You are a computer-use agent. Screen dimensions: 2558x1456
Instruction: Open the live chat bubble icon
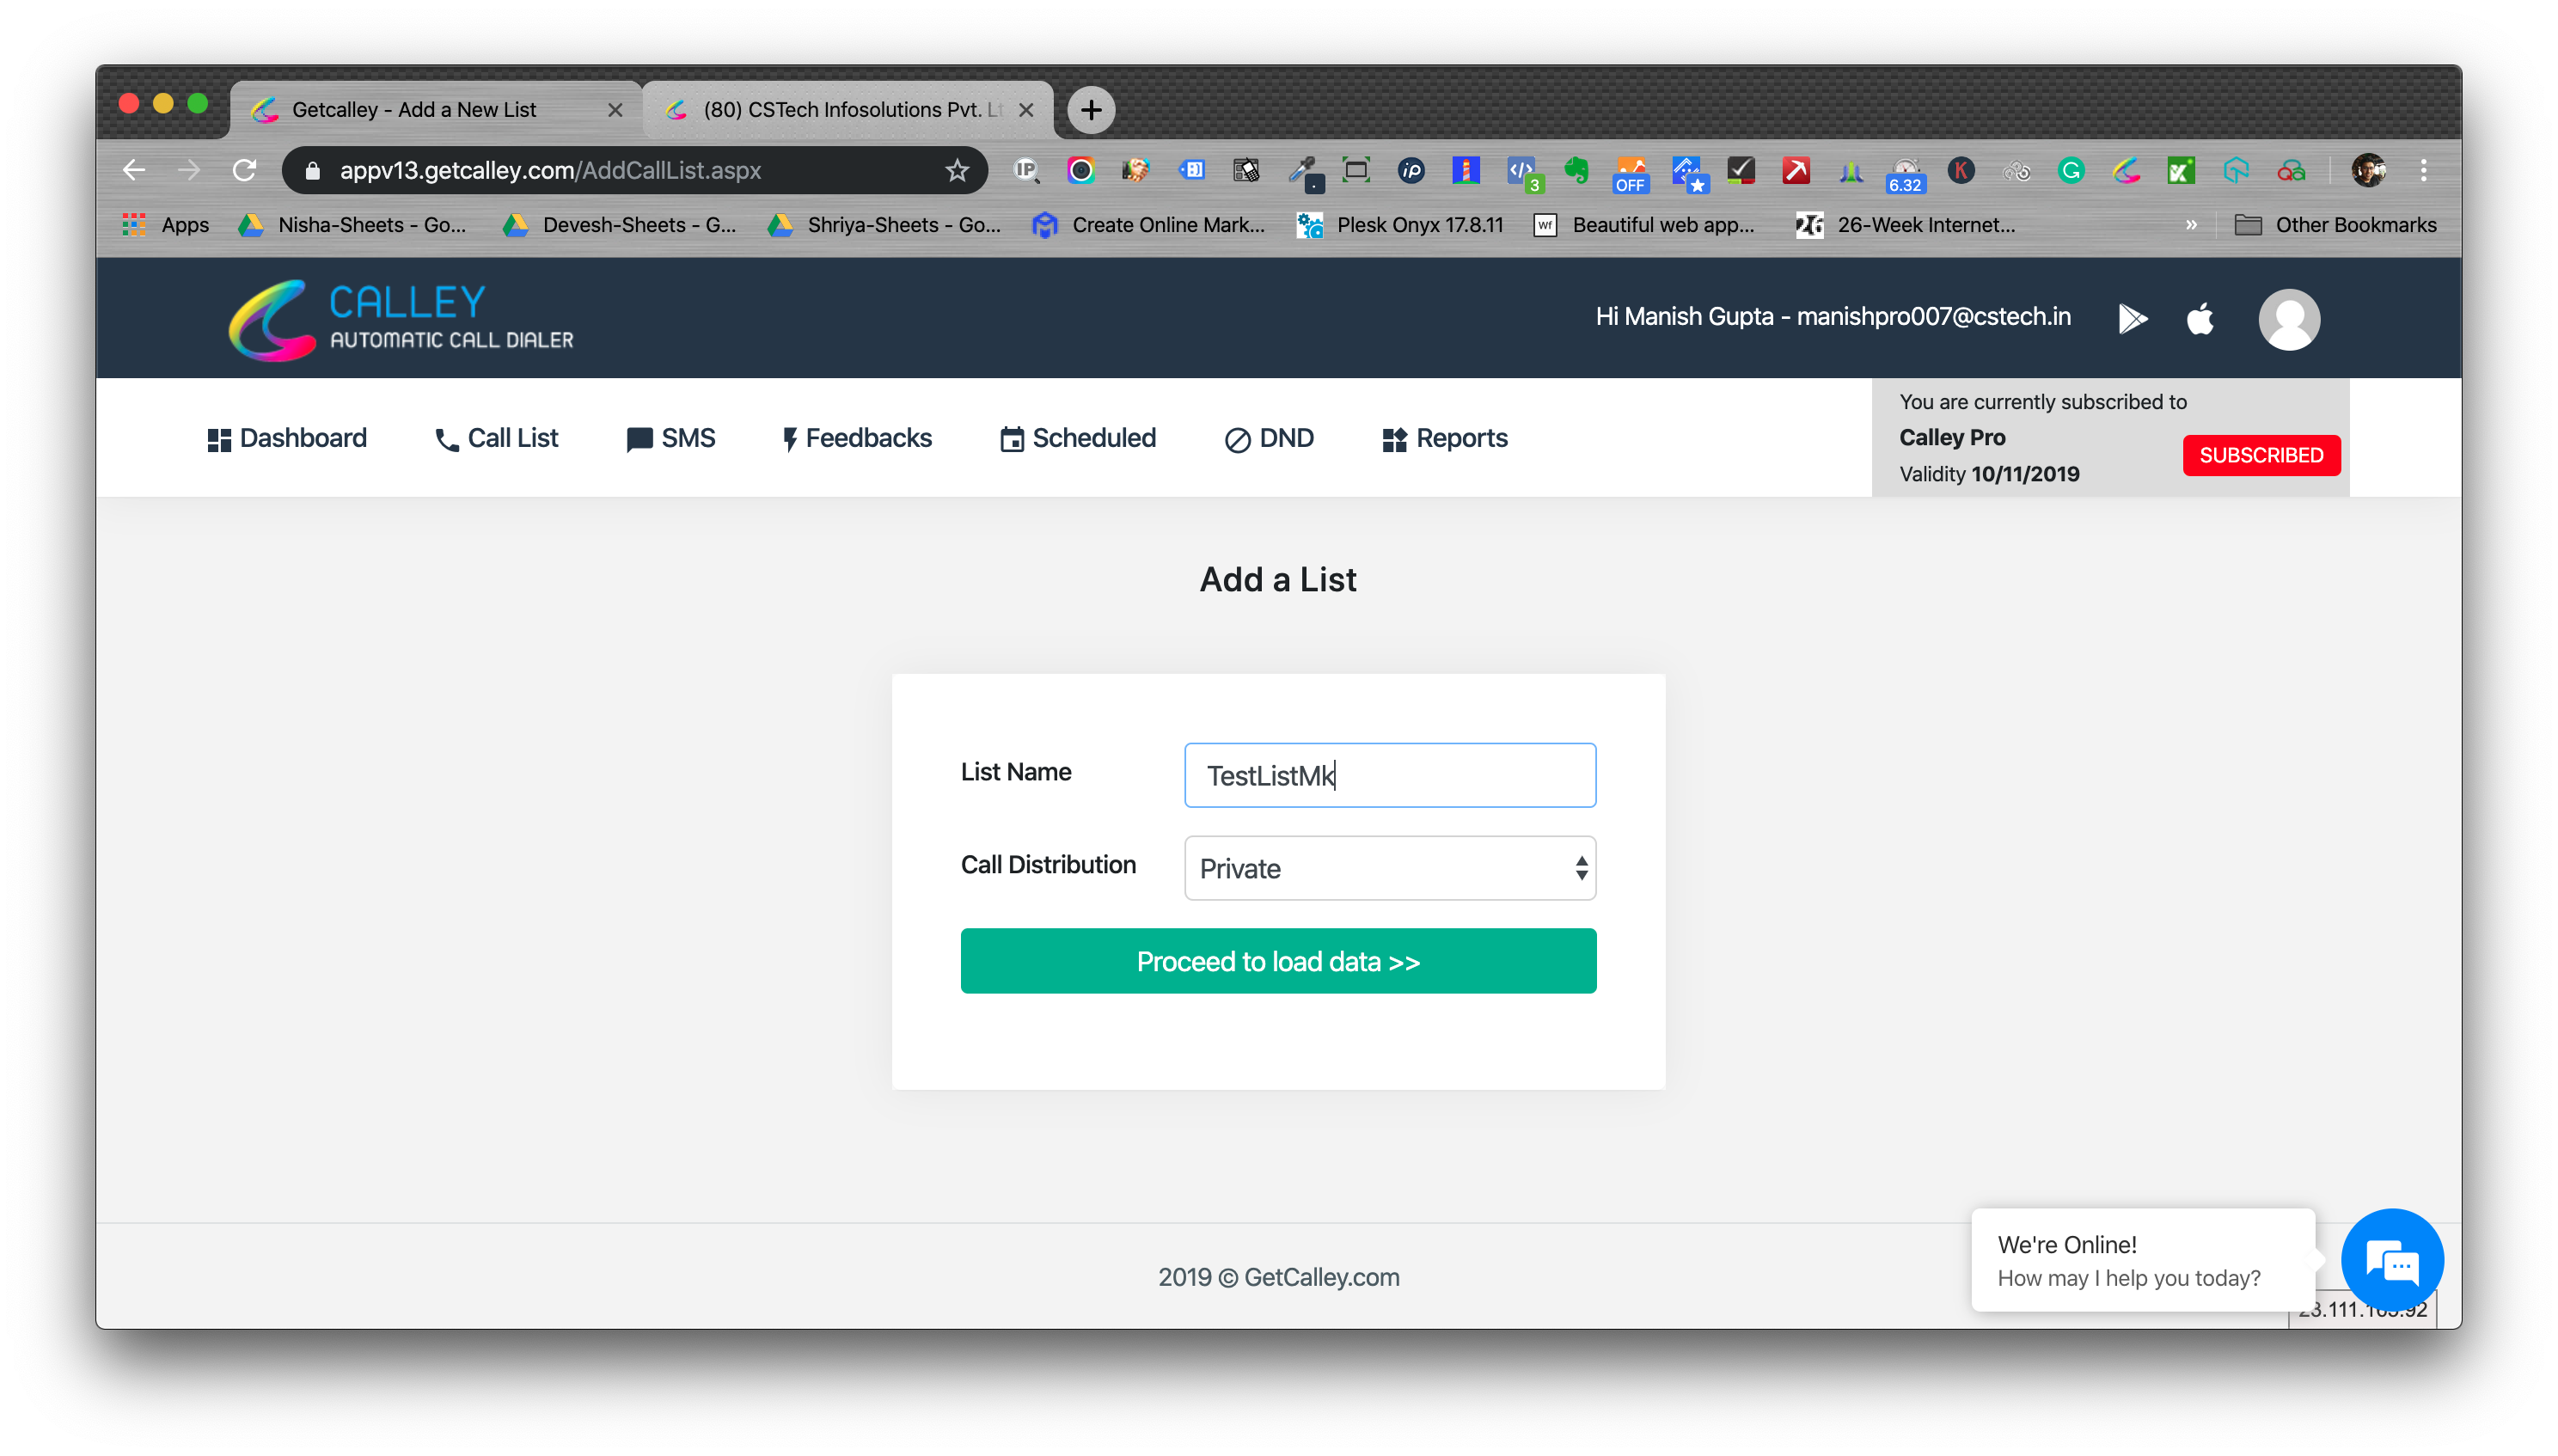point(2392,1261)
